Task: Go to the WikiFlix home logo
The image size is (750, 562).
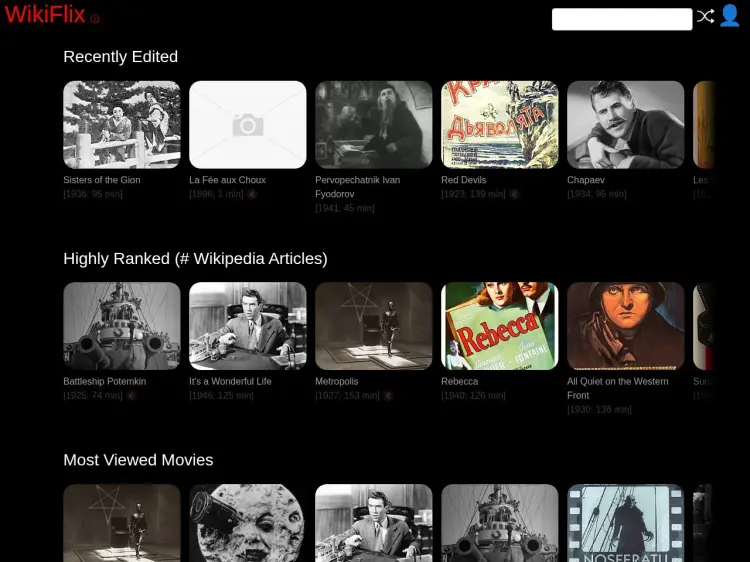Action: click(x=45, y=14)
